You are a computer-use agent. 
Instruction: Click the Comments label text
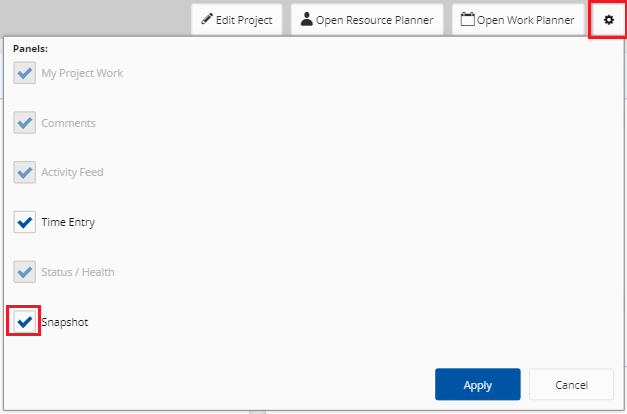(x=68, y=123)
